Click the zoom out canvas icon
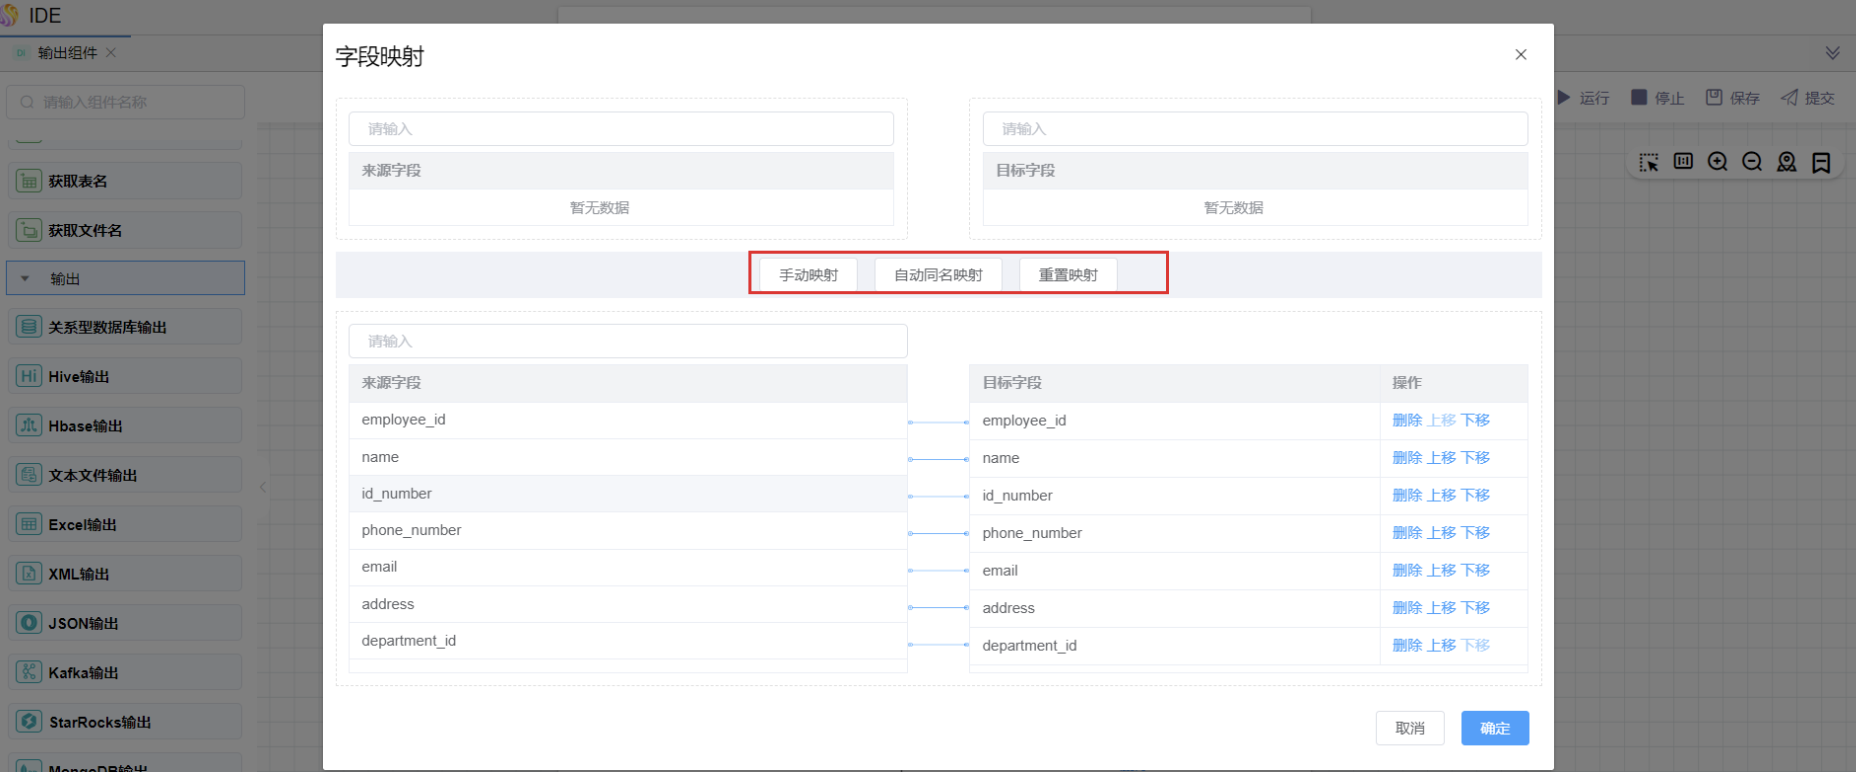The height and width of the screenshot is (772, 1856). pyautogui.click(x=1752, y=162)
